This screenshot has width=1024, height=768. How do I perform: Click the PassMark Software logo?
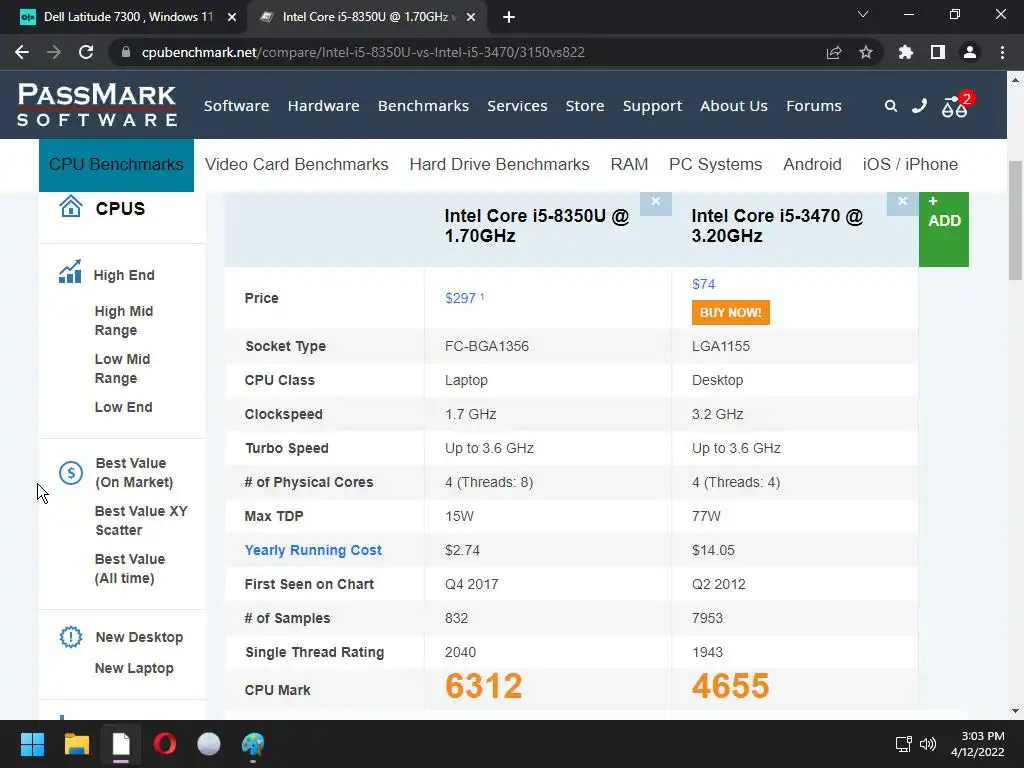(97, 104)
